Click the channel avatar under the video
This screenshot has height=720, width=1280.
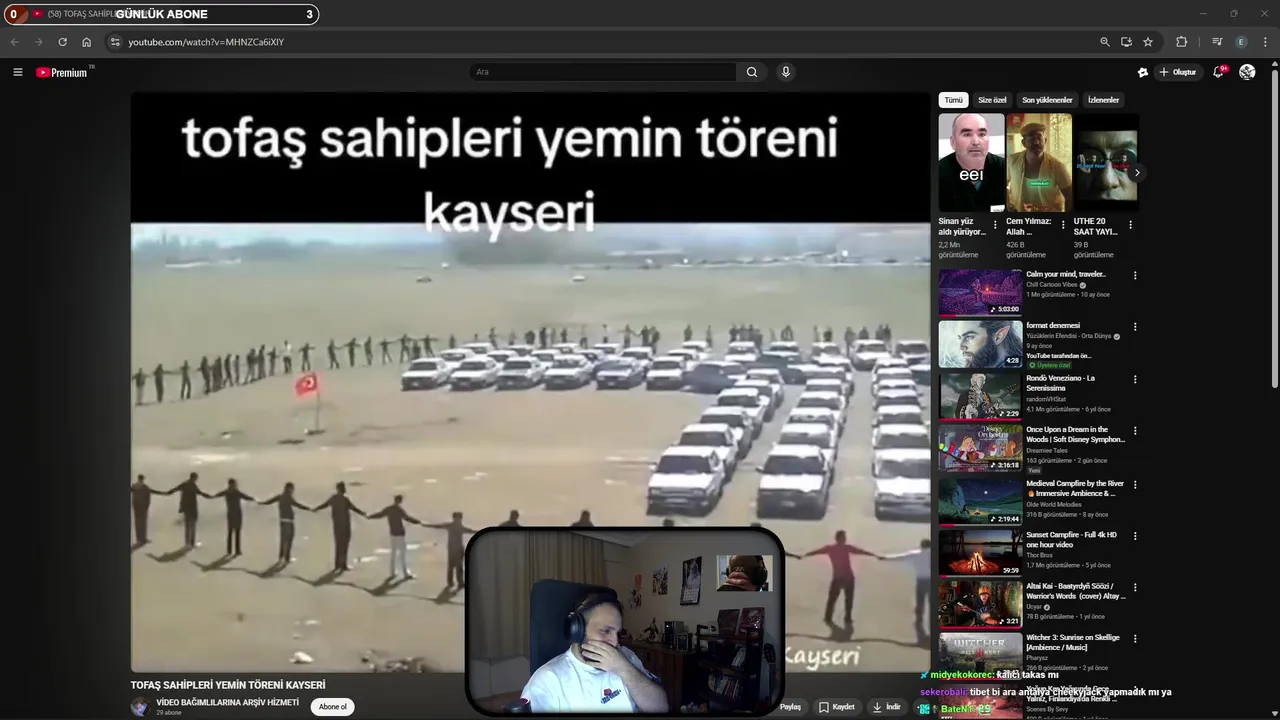coord(140,707)
